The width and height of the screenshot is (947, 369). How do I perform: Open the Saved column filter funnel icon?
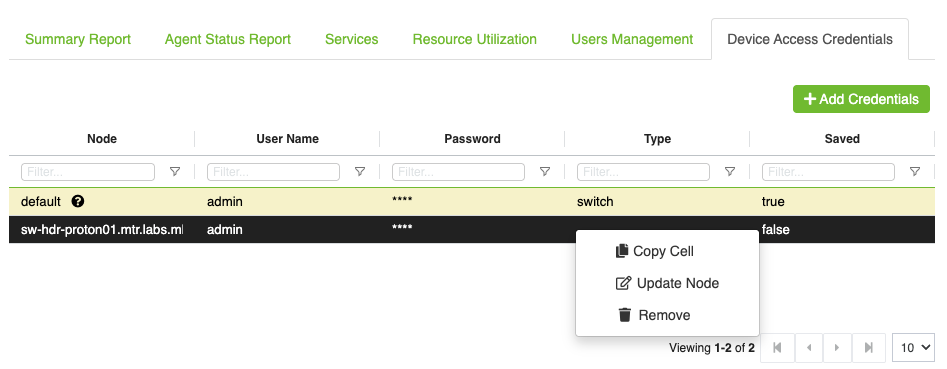(915, 172)
